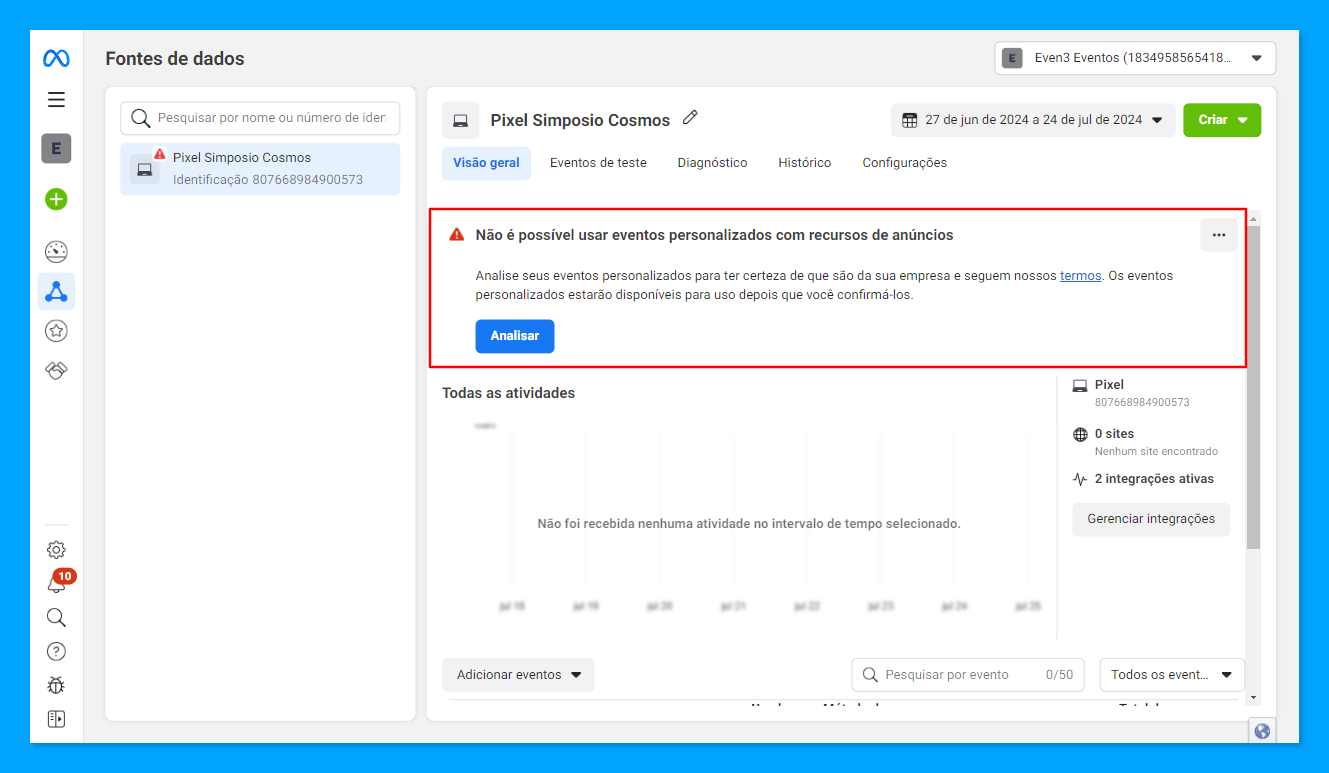1329x773 pixels.
Task: Switch to the Visão geral tab
Action: [486, 163]
